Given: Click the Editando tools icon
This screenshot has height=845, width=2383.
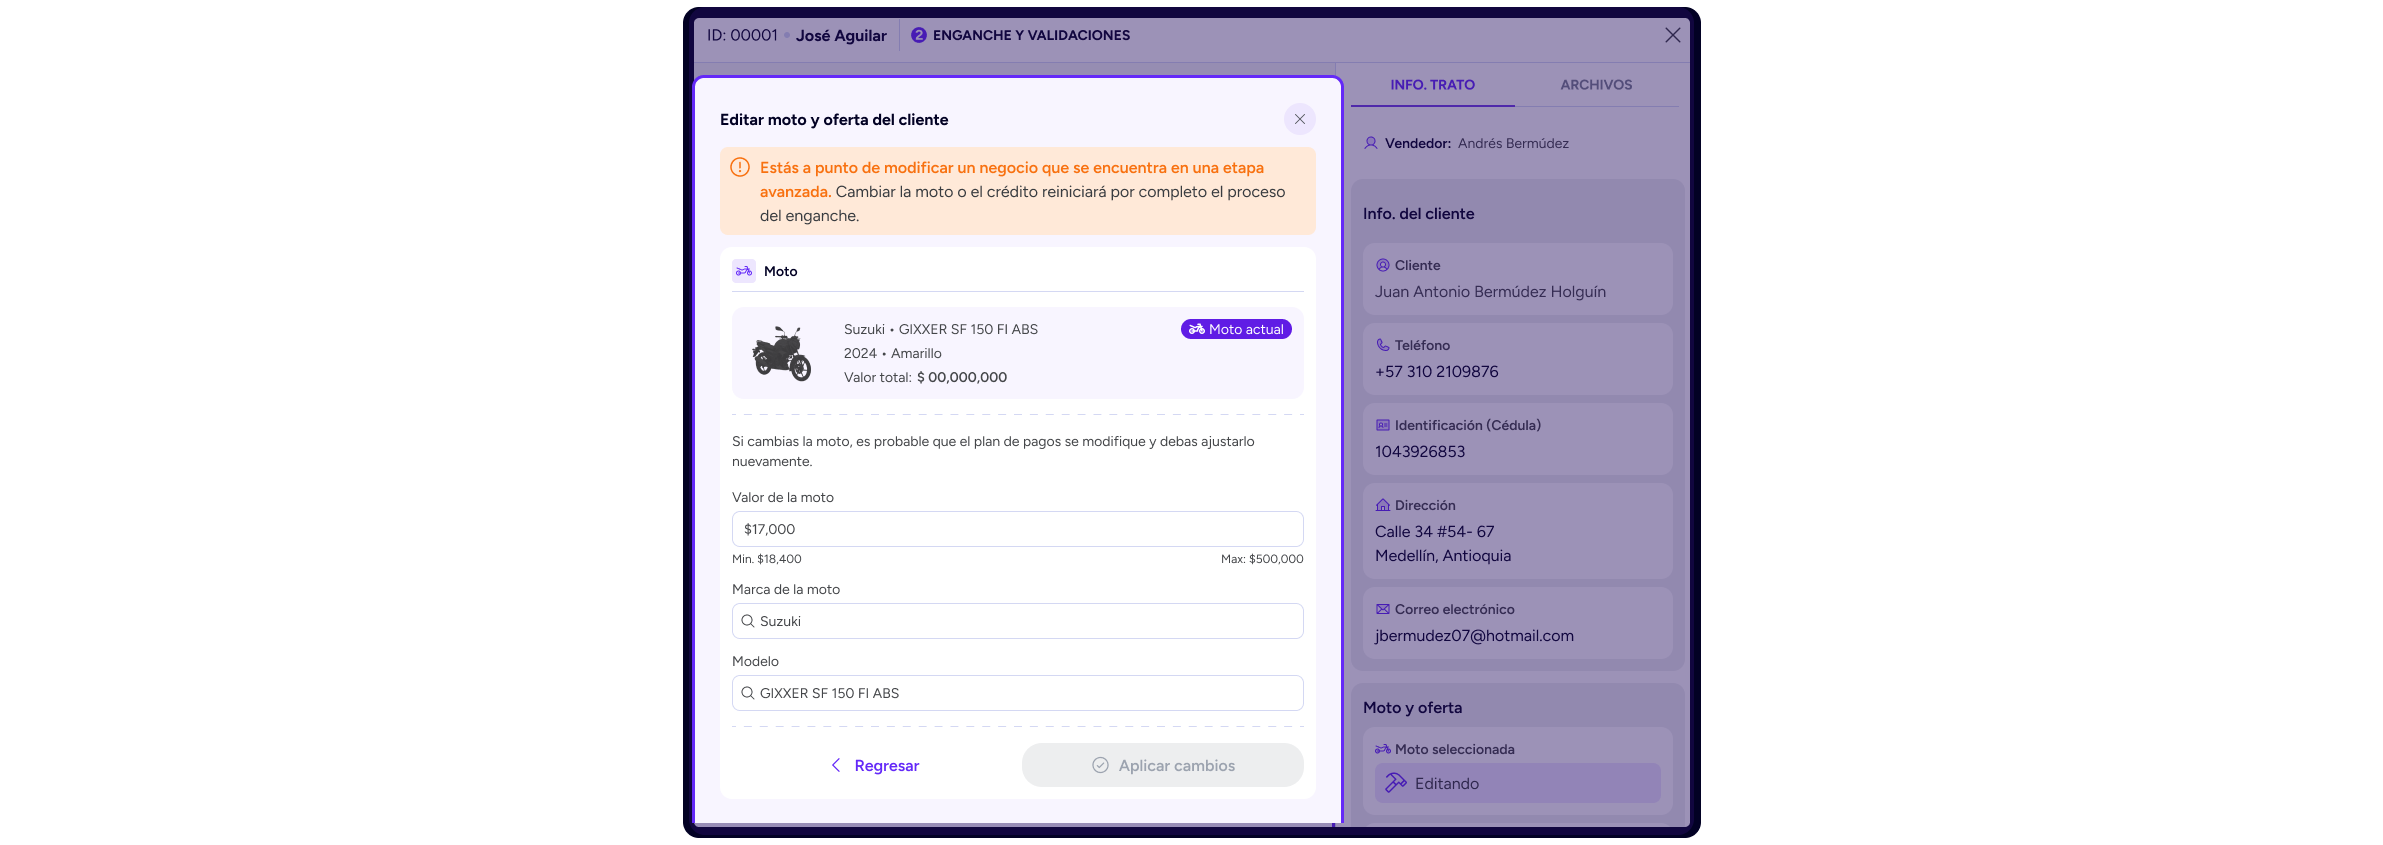Looking at the screenshot, I should pos(1396,783).
